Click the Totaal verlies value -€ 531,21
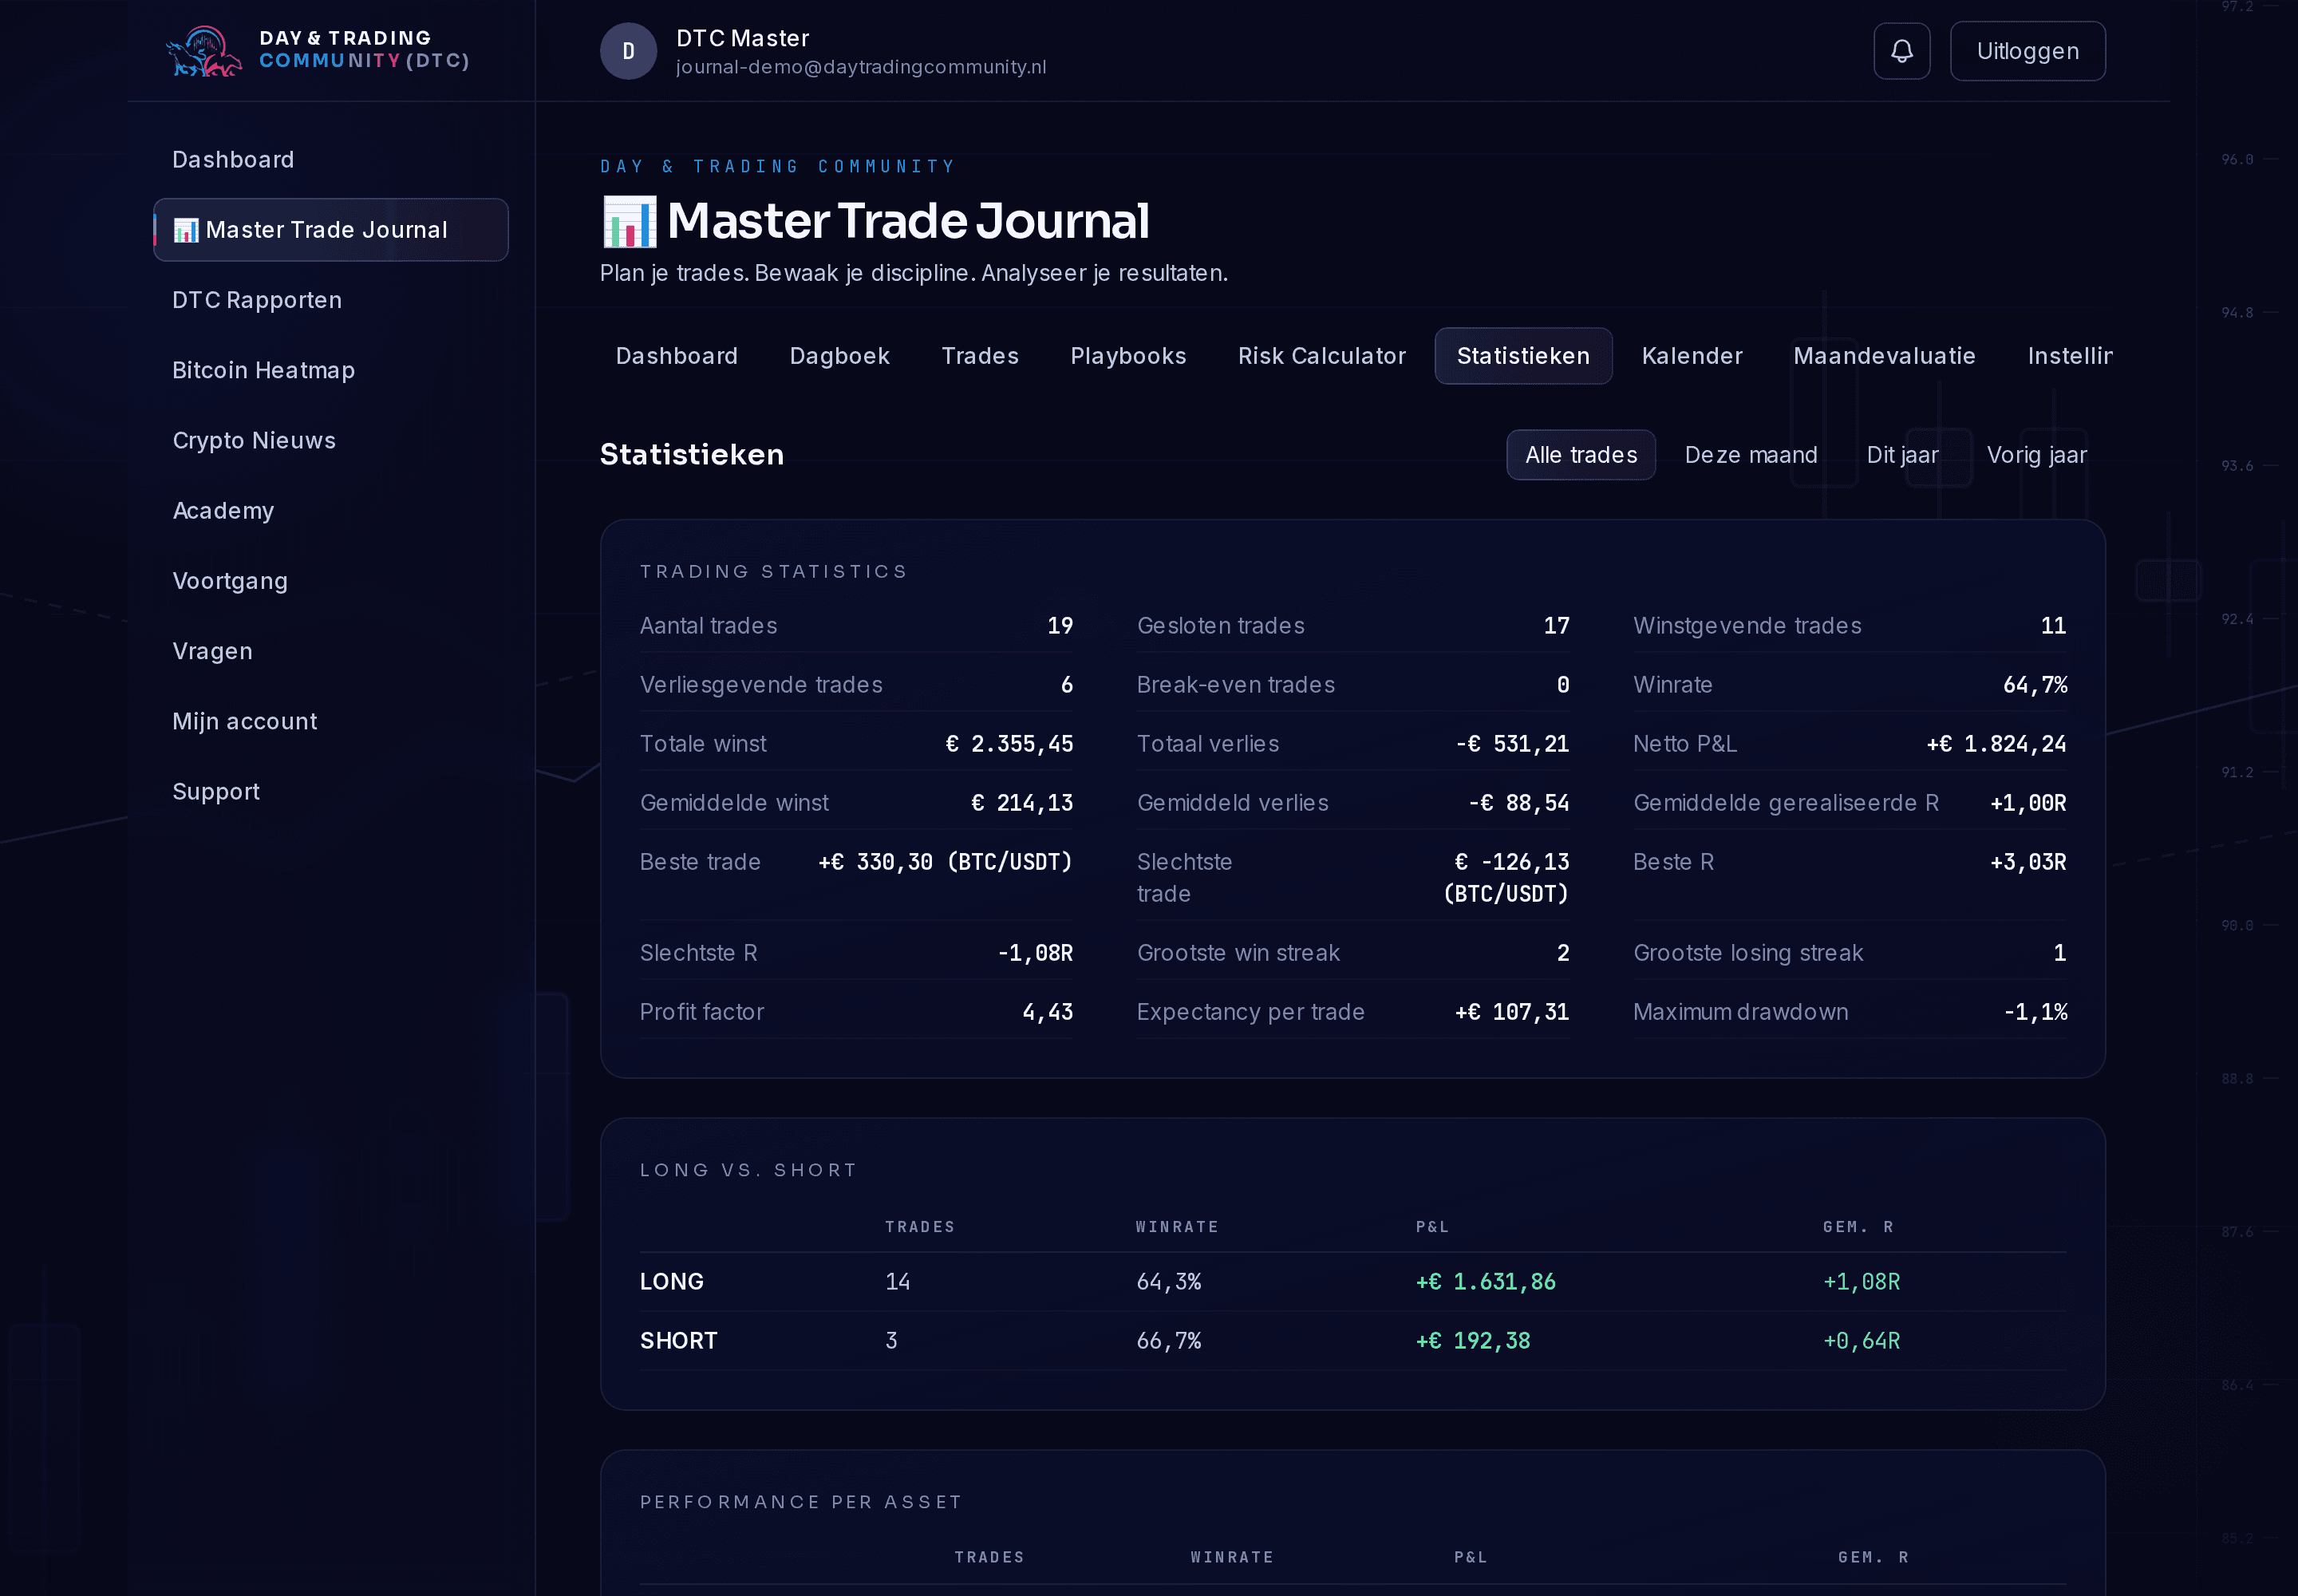Image resolution: width=2298 pixels, height=1596 pixels. 1512,744
